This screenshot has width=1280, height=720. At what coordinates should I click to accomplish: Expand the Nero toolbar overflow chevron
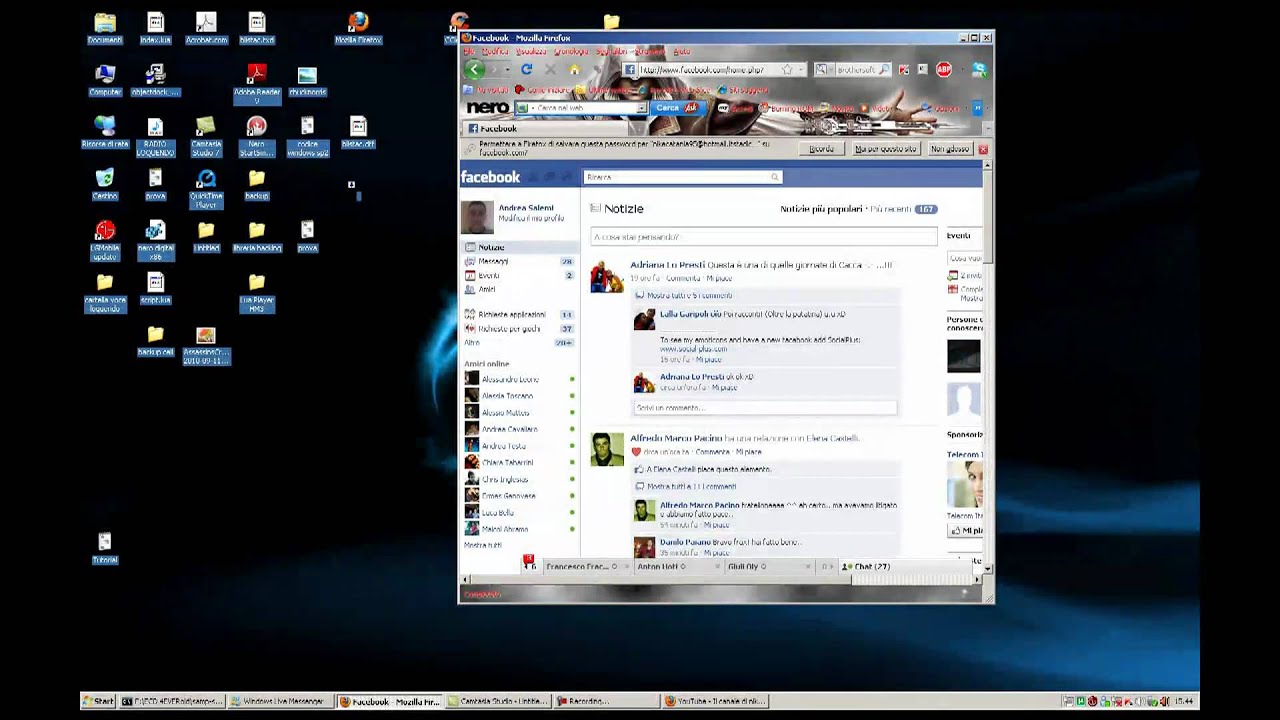click(977, 108)
